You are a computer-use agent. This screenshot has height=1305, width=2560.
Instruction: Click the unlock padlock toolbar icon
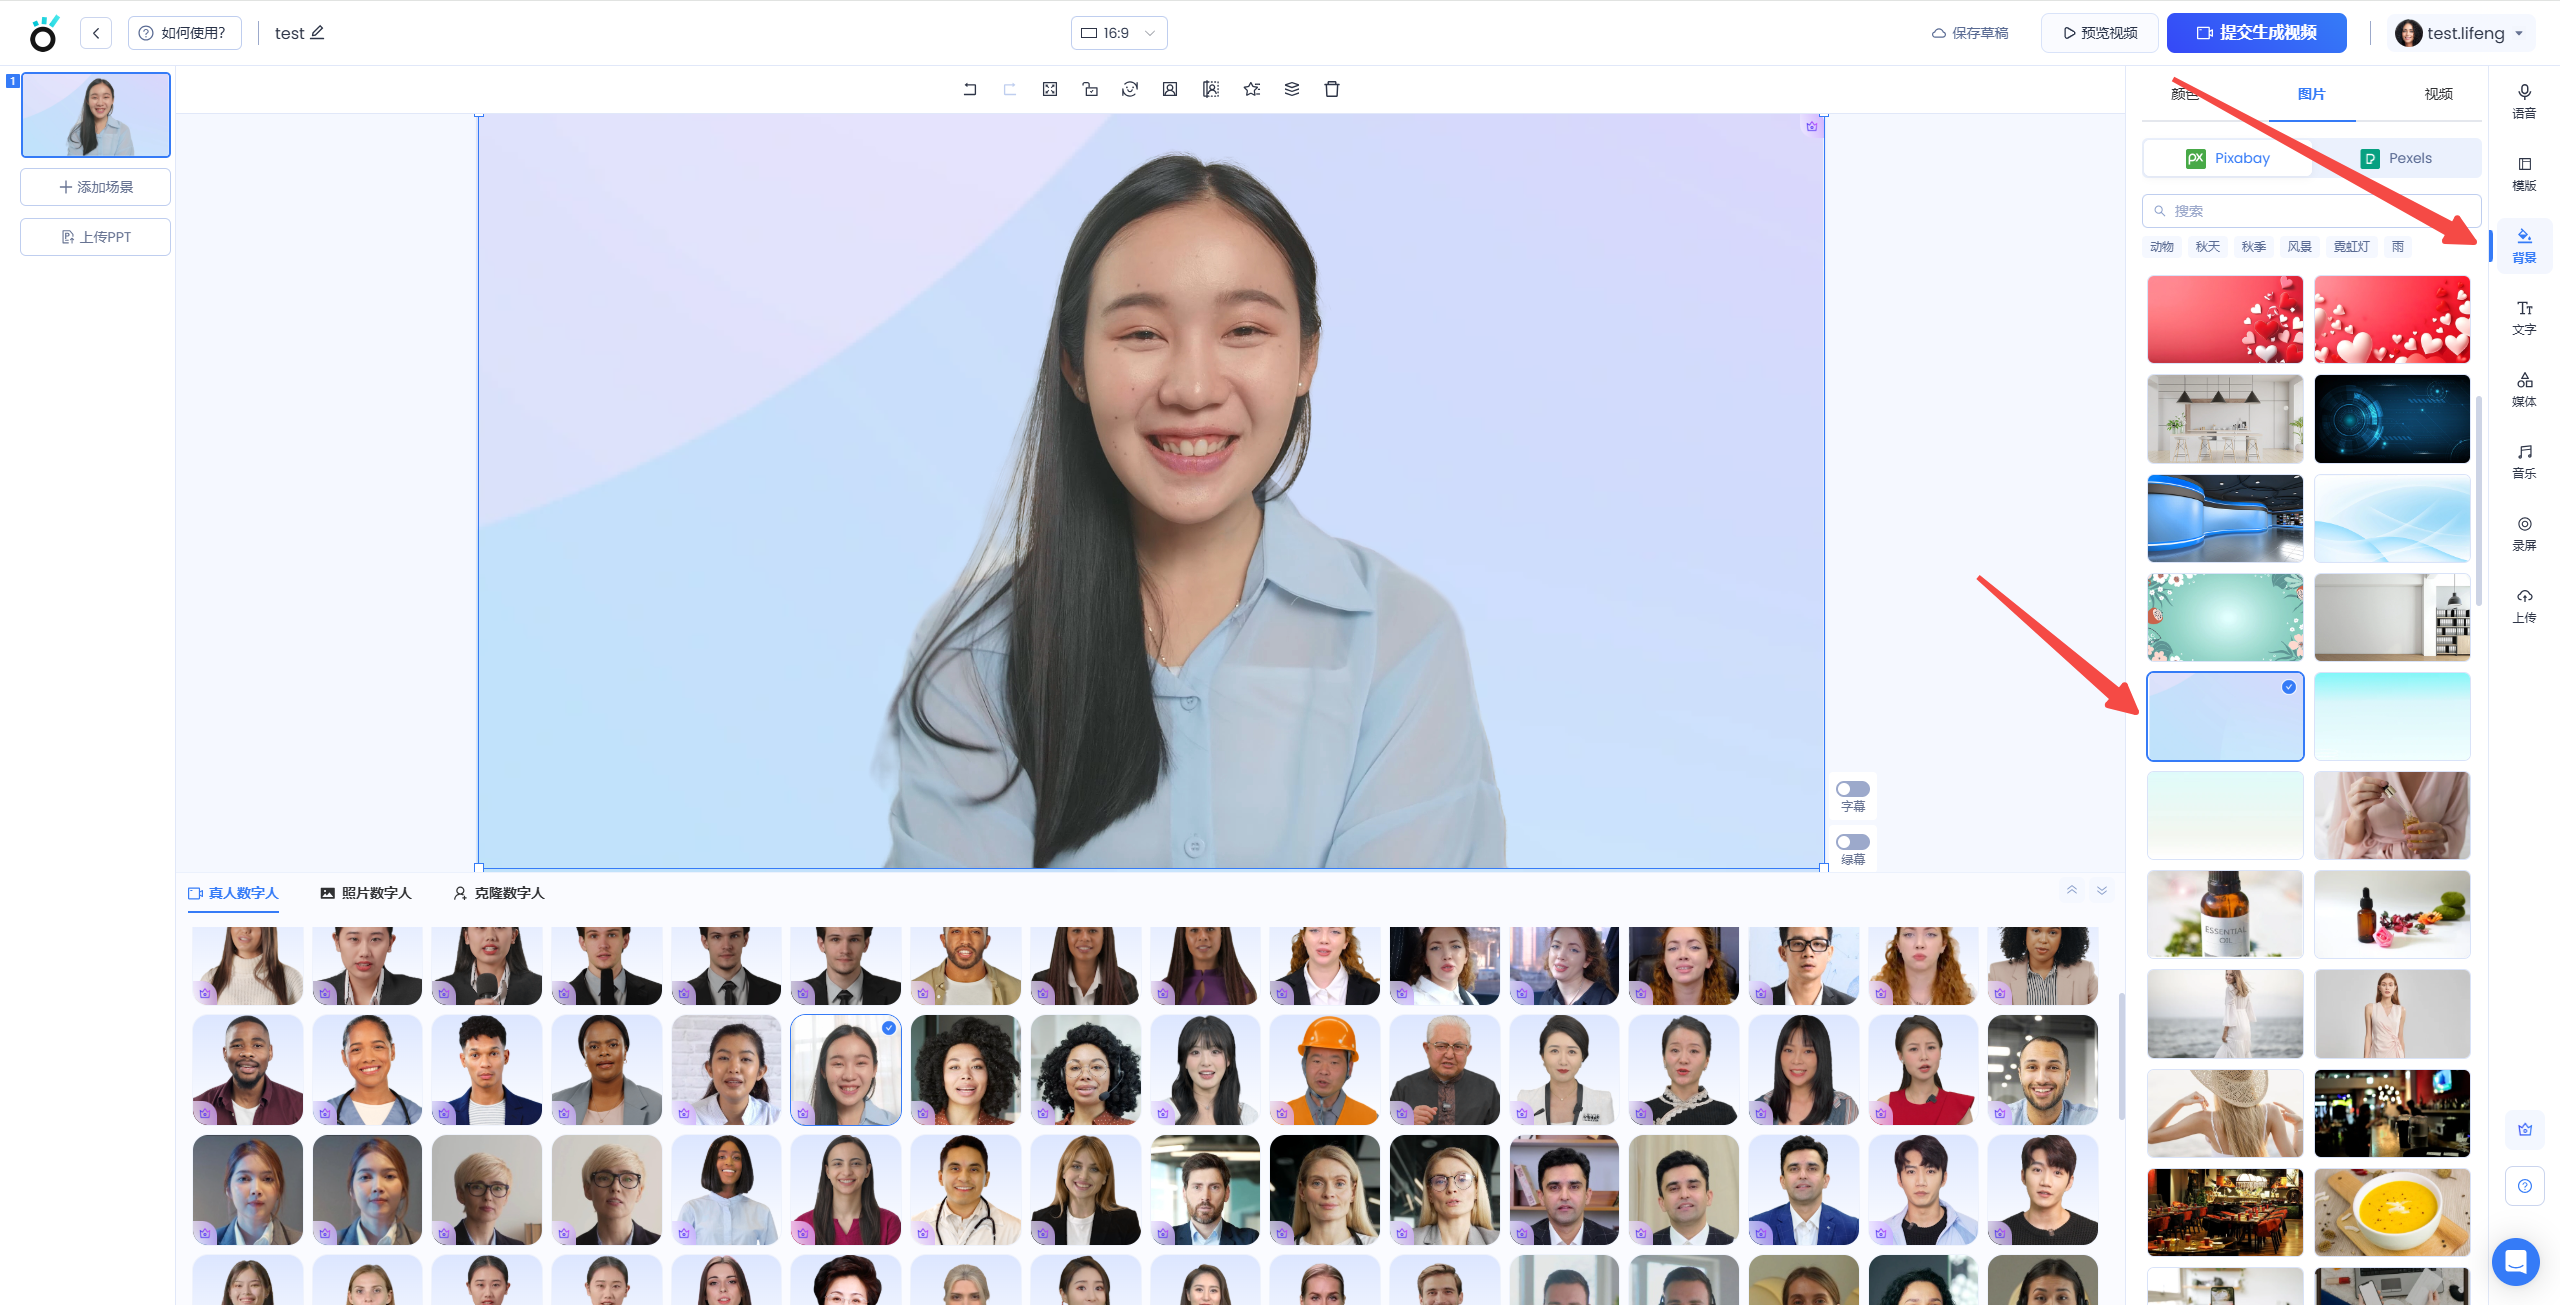(1090, 89)
